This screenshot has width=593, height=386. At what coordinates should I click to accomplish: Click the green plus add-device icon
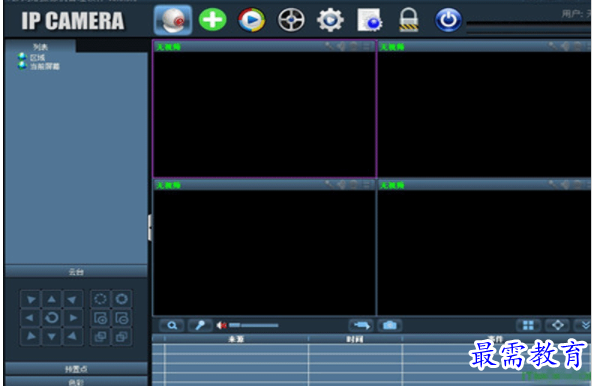coord(213,20)
